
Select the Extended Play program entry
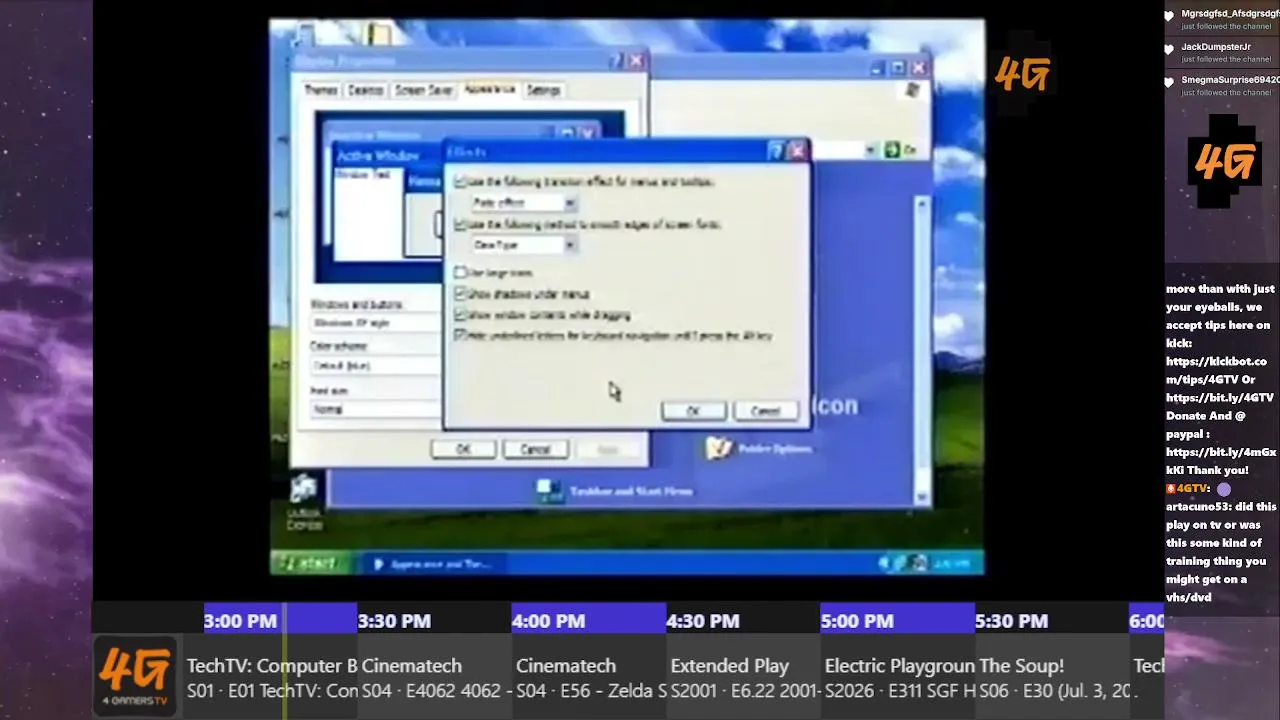[742, 677]
